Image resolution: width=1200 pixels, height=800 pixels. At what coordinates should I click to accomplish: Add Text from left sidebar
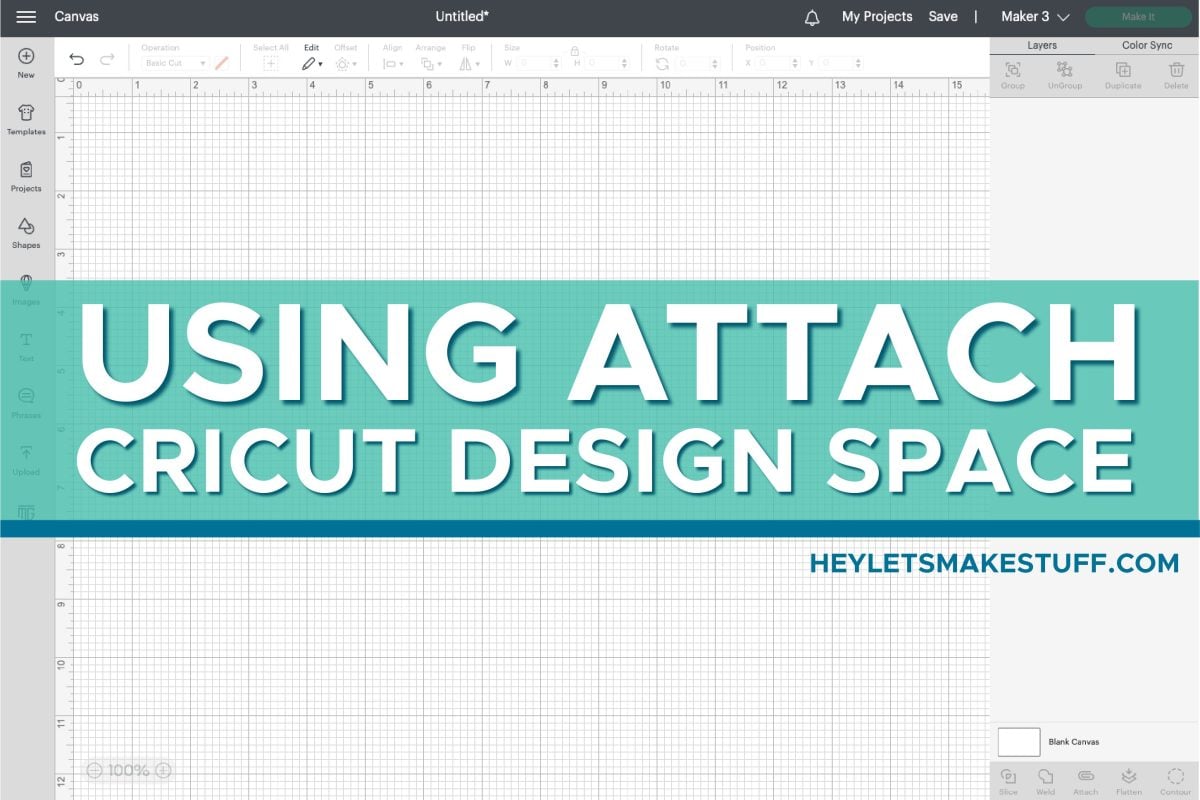tap(26, 347)
